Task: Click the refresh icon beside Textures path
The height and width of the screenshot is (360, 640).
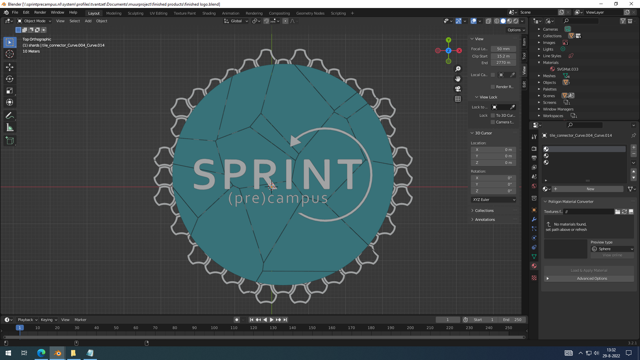Action: [x=624, y=211]
